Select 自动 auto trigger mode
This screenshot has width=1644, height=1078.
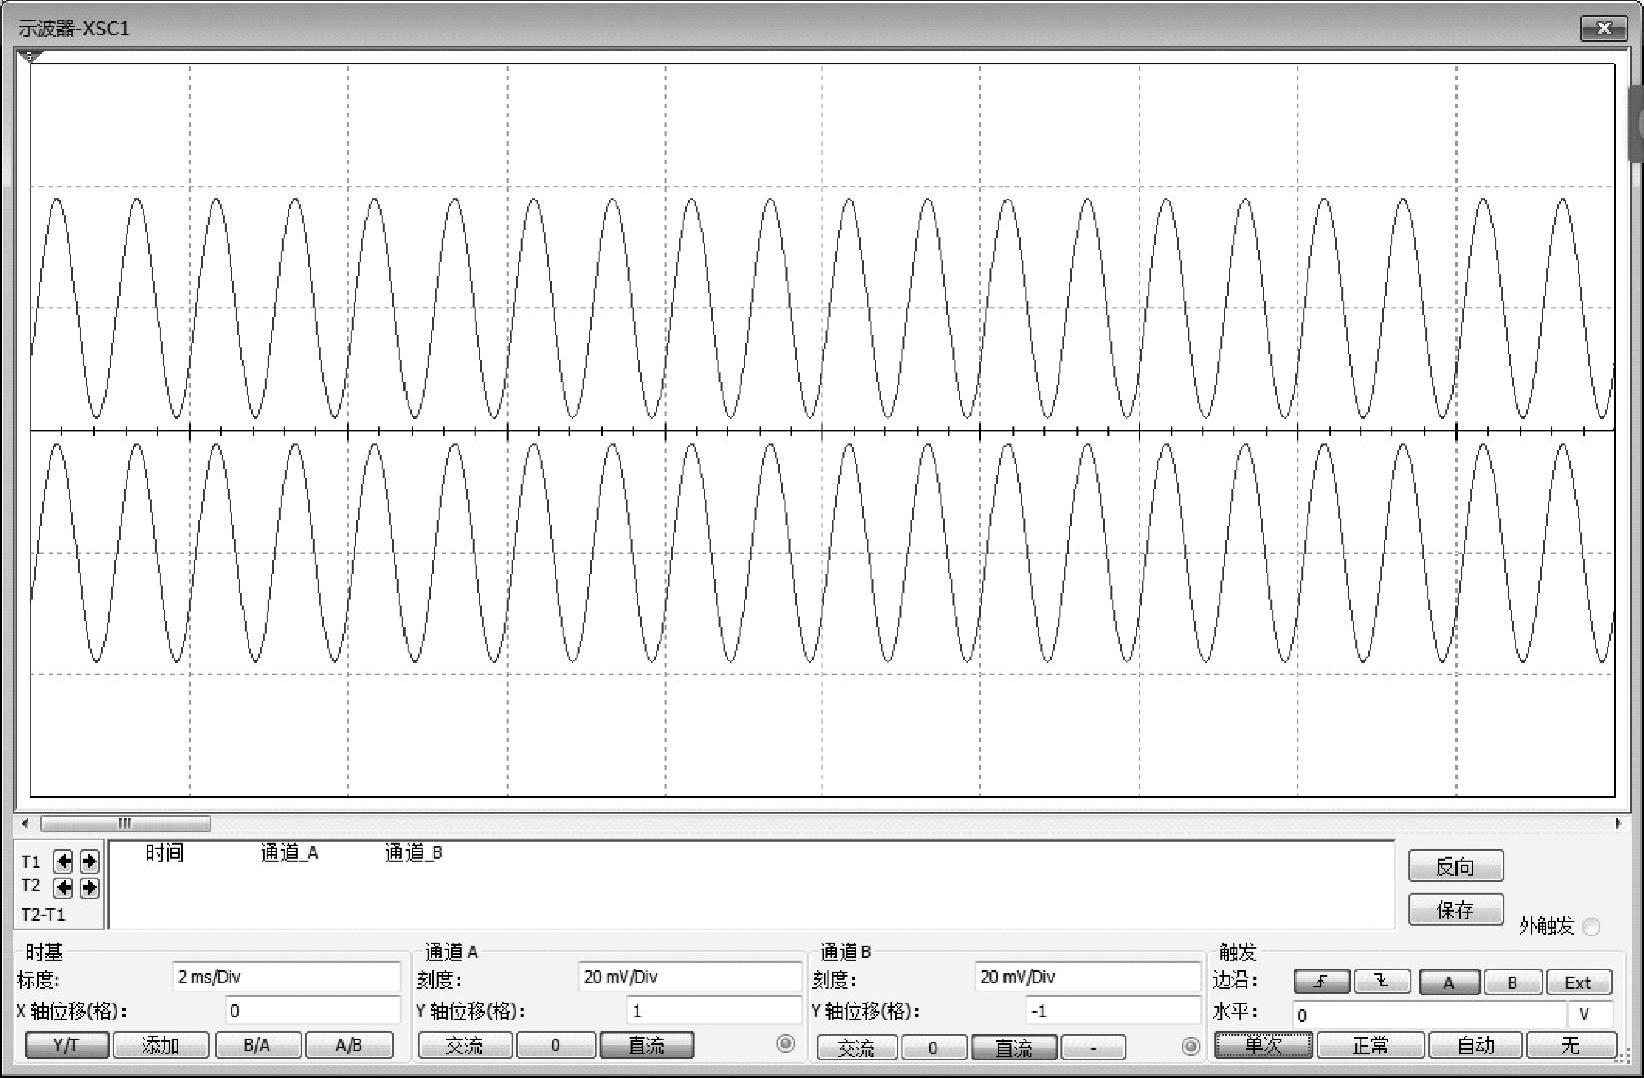point(1475,1045)
